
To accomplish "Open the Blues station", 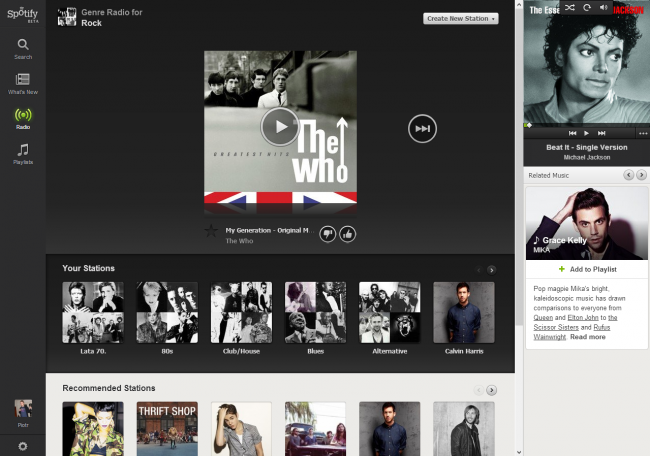I will pos(315,313).
